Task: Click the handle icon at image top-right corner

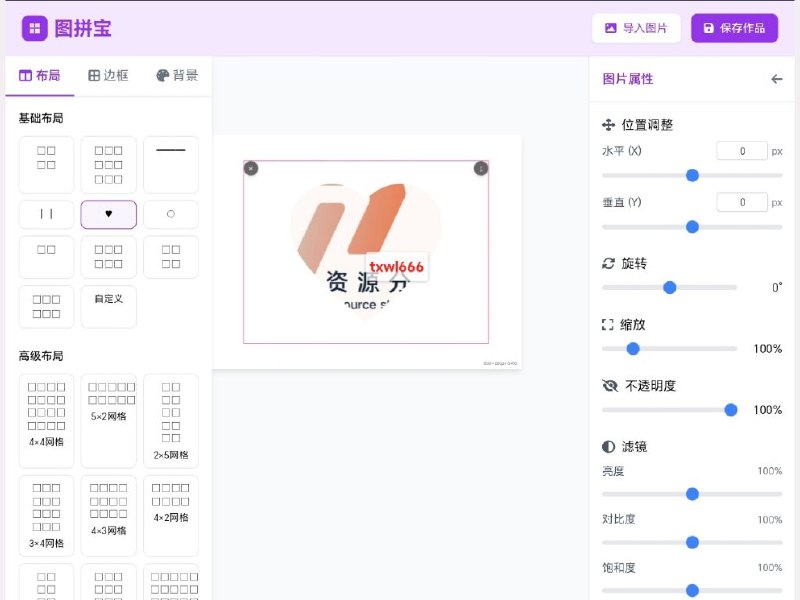Action: coord(481,168)
